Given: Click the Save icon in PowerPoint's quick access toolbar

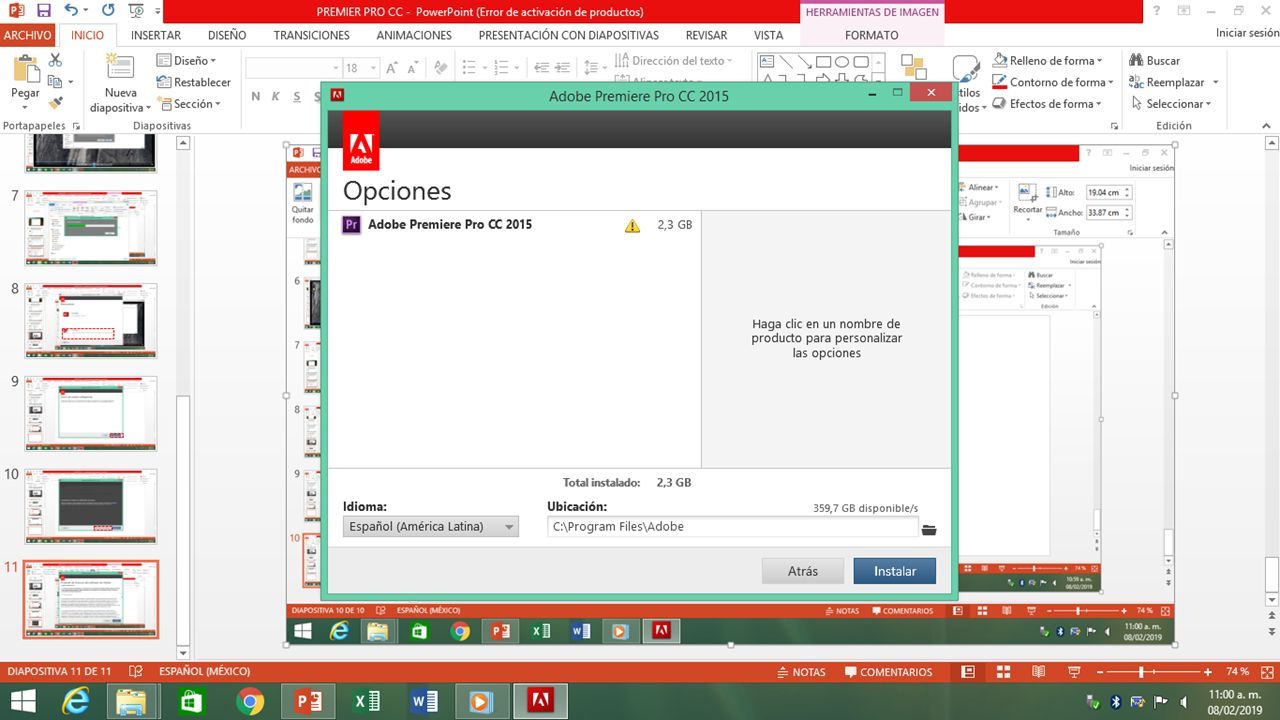Looking at the screenshot, I should coord(43,11).
